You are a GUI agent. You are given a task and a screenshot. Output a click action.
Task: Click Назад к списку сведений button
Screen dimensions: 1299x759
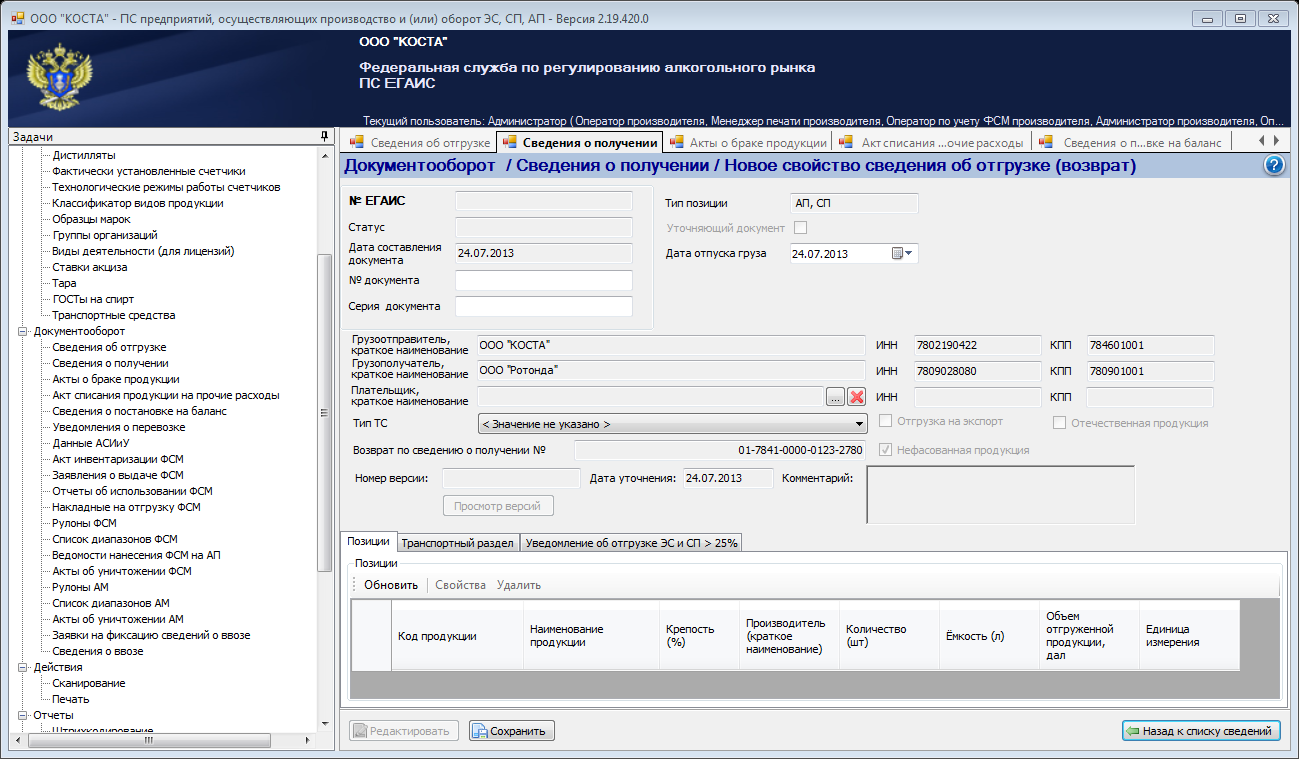click(x=1201, y=731)
